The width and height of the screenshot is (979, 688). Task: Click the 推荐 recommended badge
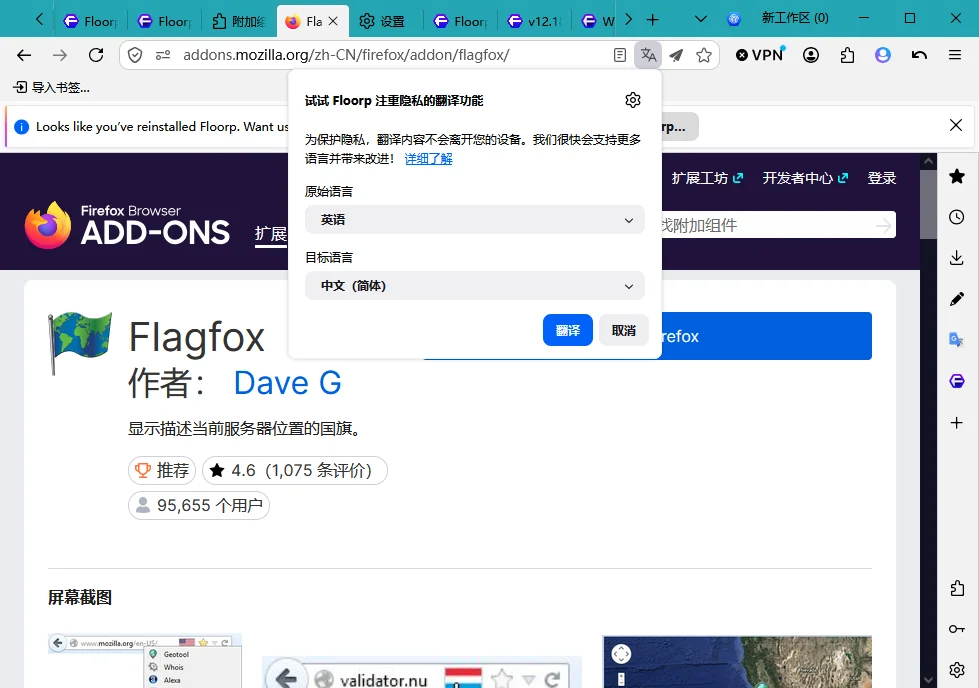[x=162, y=470]
